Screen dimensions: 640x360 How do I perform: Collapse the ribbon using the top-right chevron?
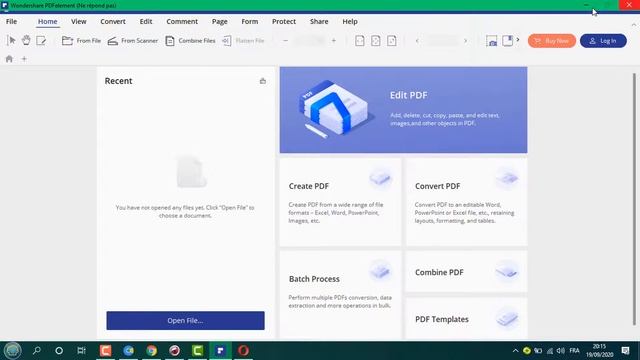click(x=633, y=25)
